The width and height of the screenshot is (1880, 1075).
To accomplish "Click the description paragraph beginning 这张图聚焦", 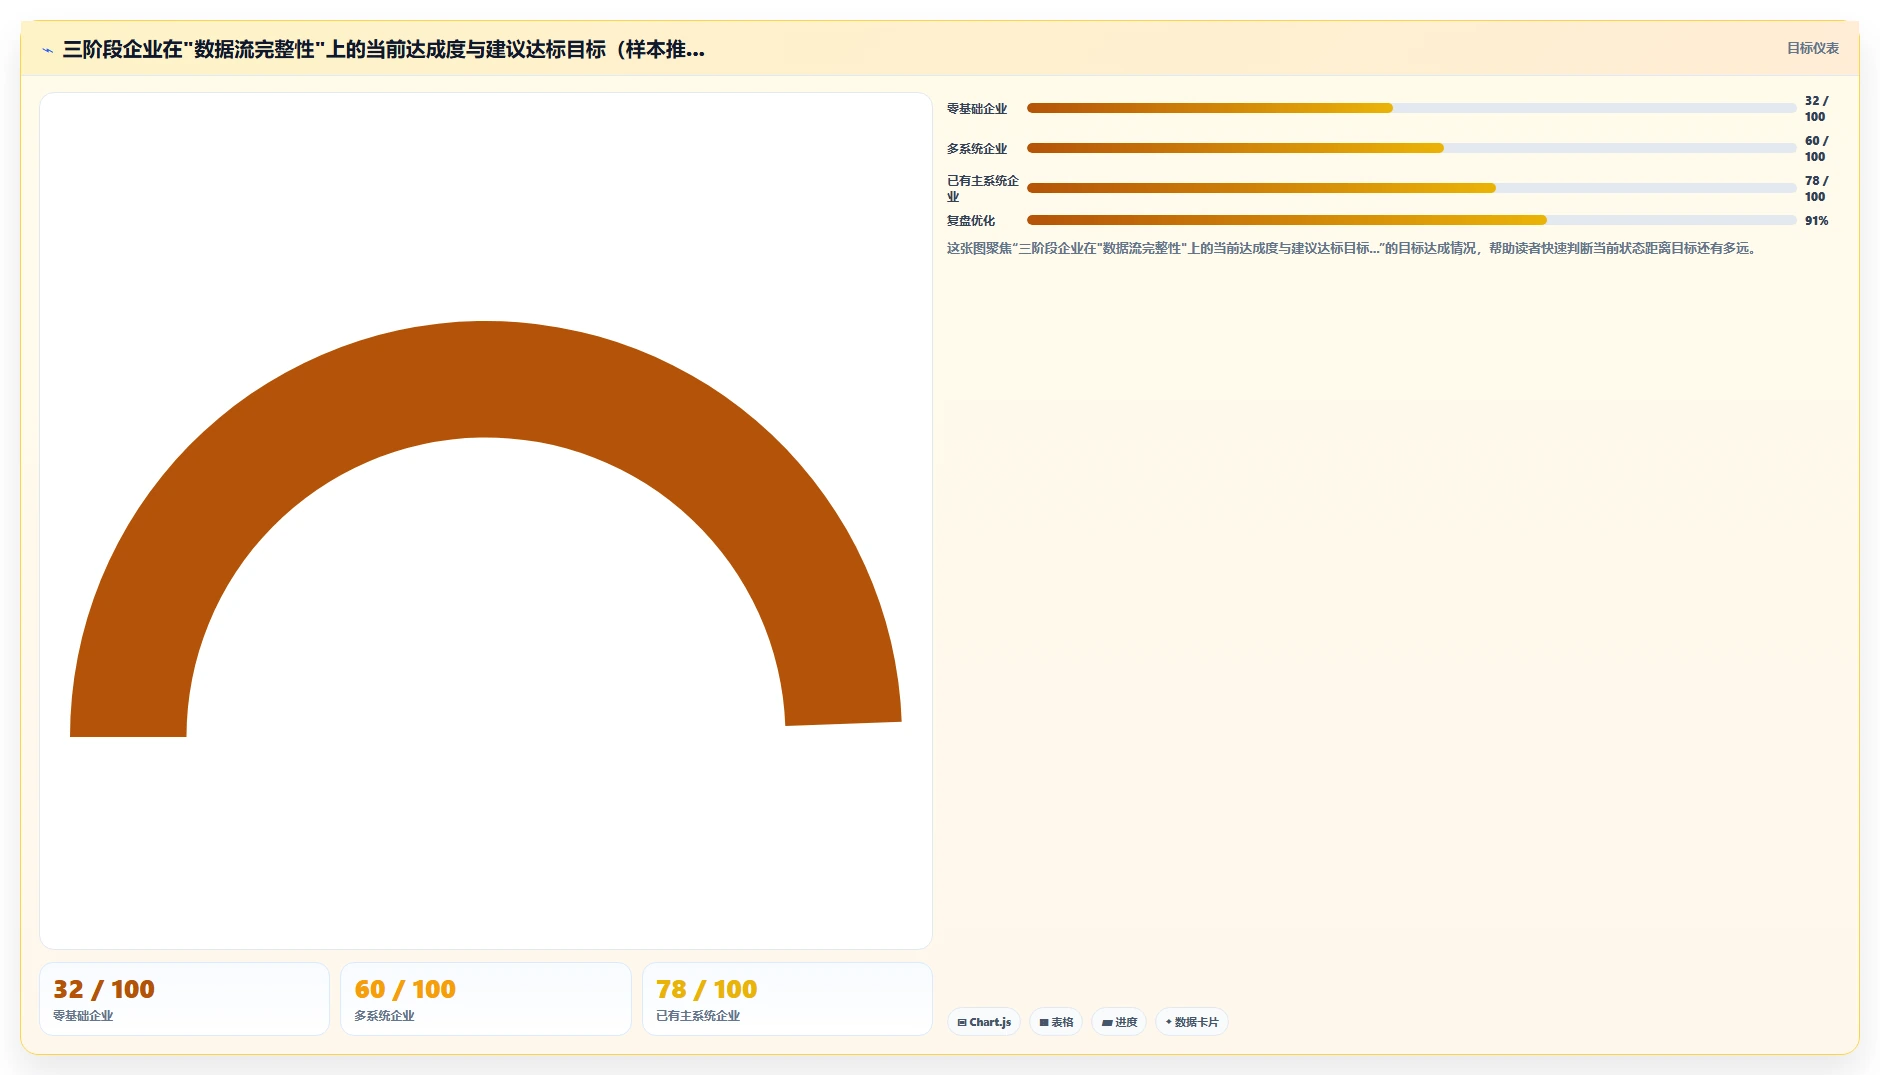I will pos(1352,248).
